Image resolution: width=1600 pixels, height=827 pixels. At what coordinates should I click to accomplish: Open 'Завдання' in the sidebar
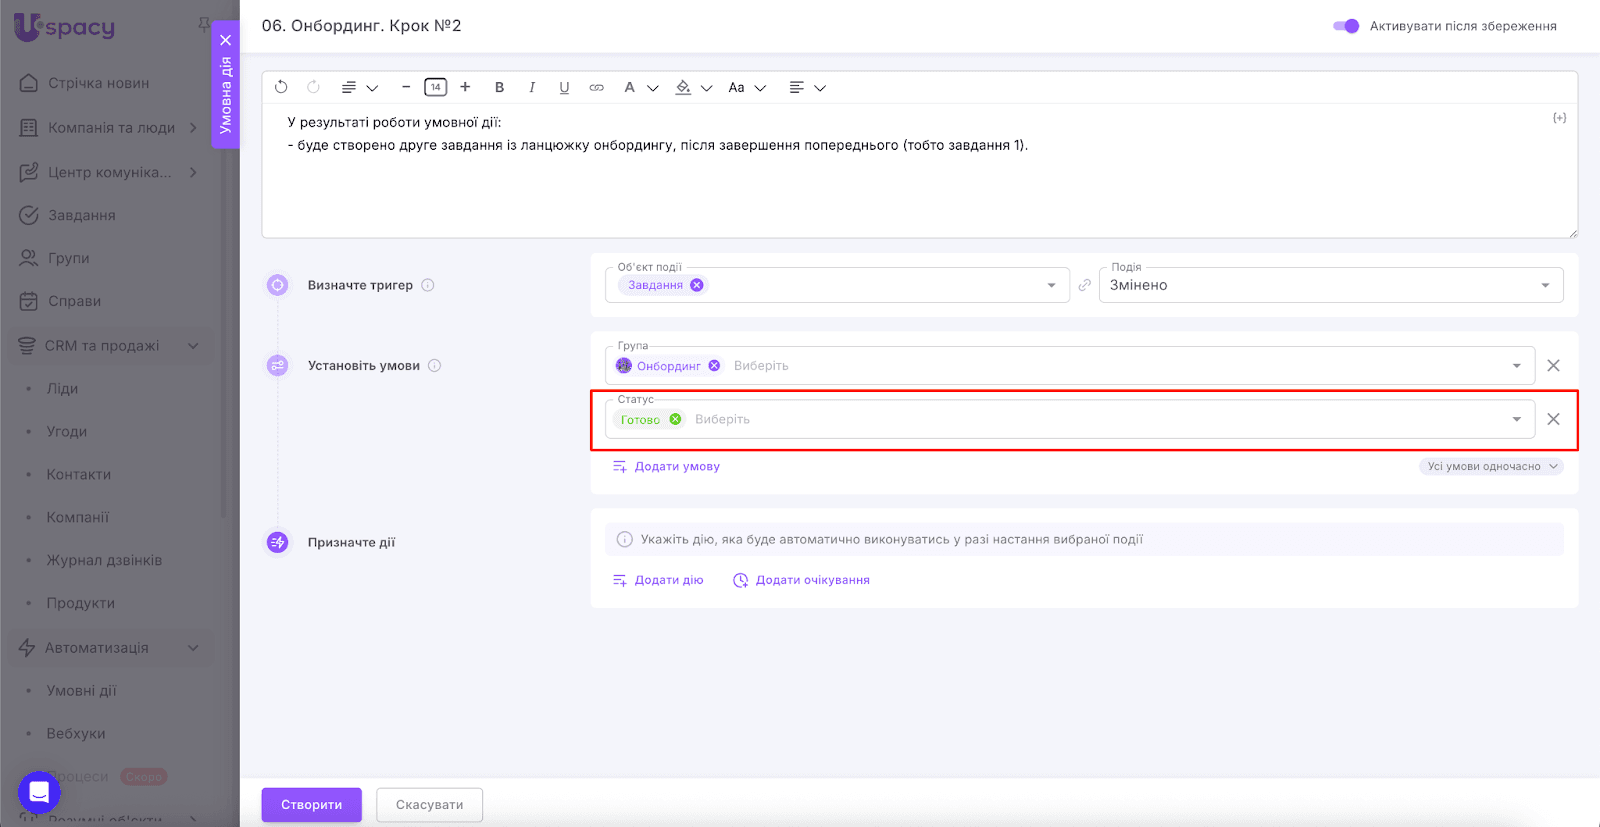pyautogui.click(x=82, y=215)
